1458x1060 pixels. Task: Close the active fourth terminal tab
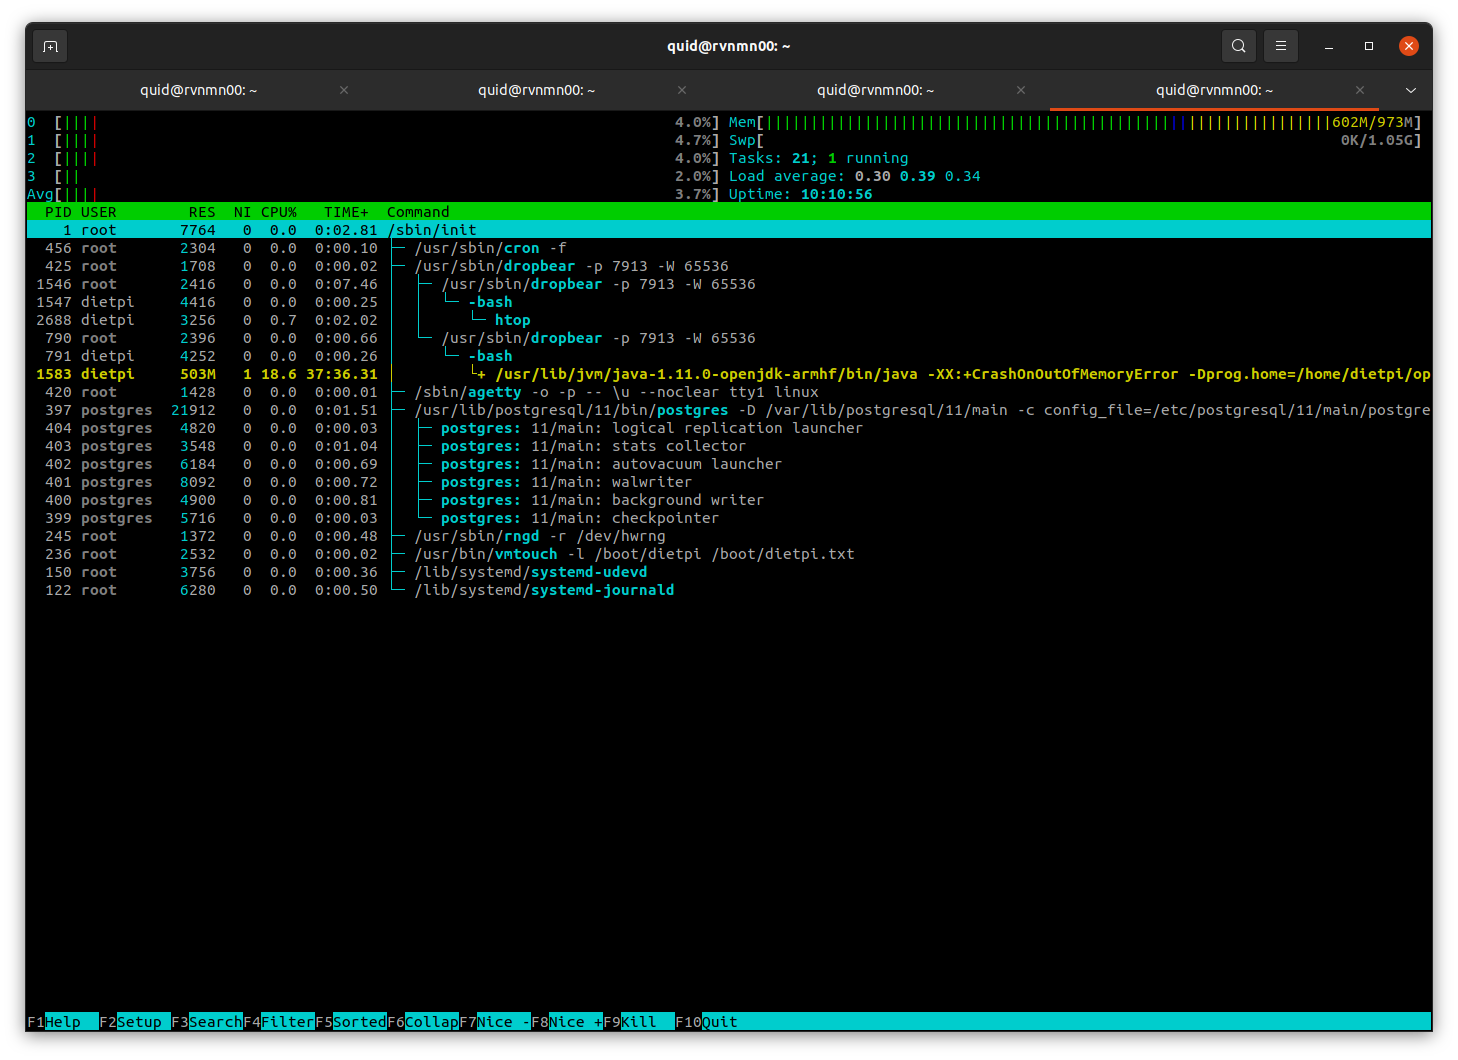(x=1360, y=90)
